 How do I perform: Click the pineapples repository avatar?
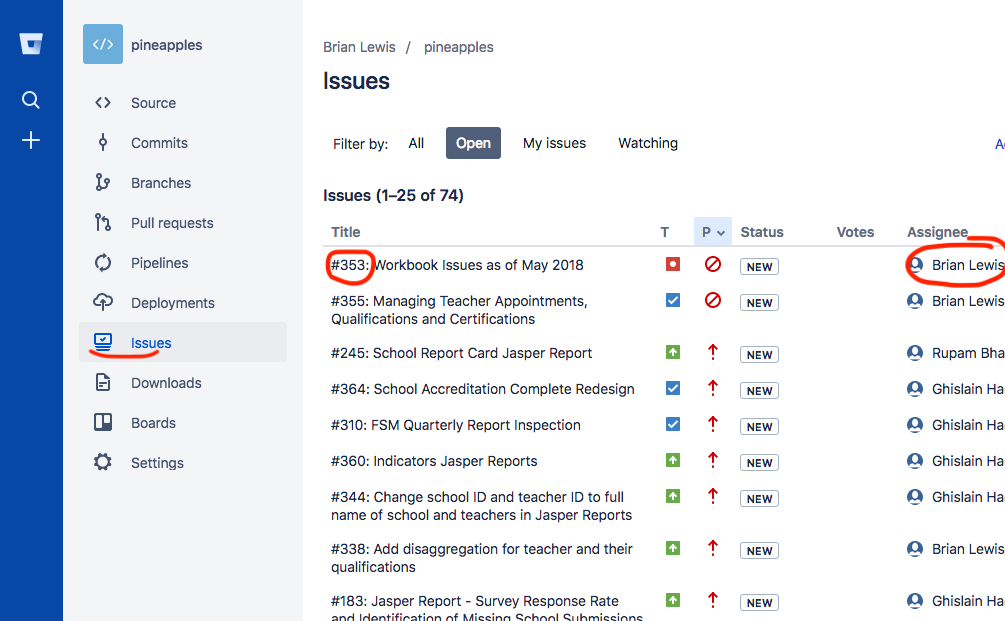tap(103, 45)
